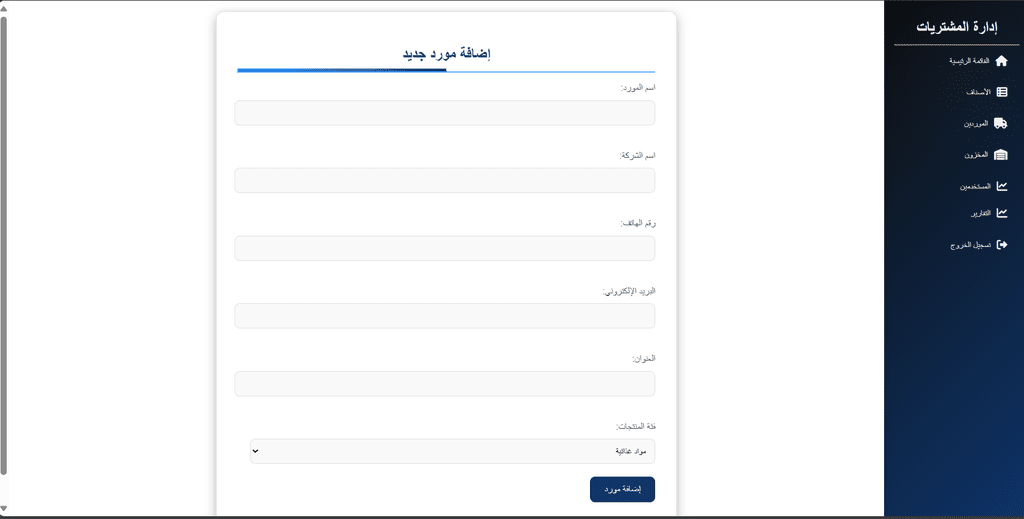The height and width of the screenshot is (519, 1024).
Task: Click the chart icon beside المستخدمين
Action: 1002,186
